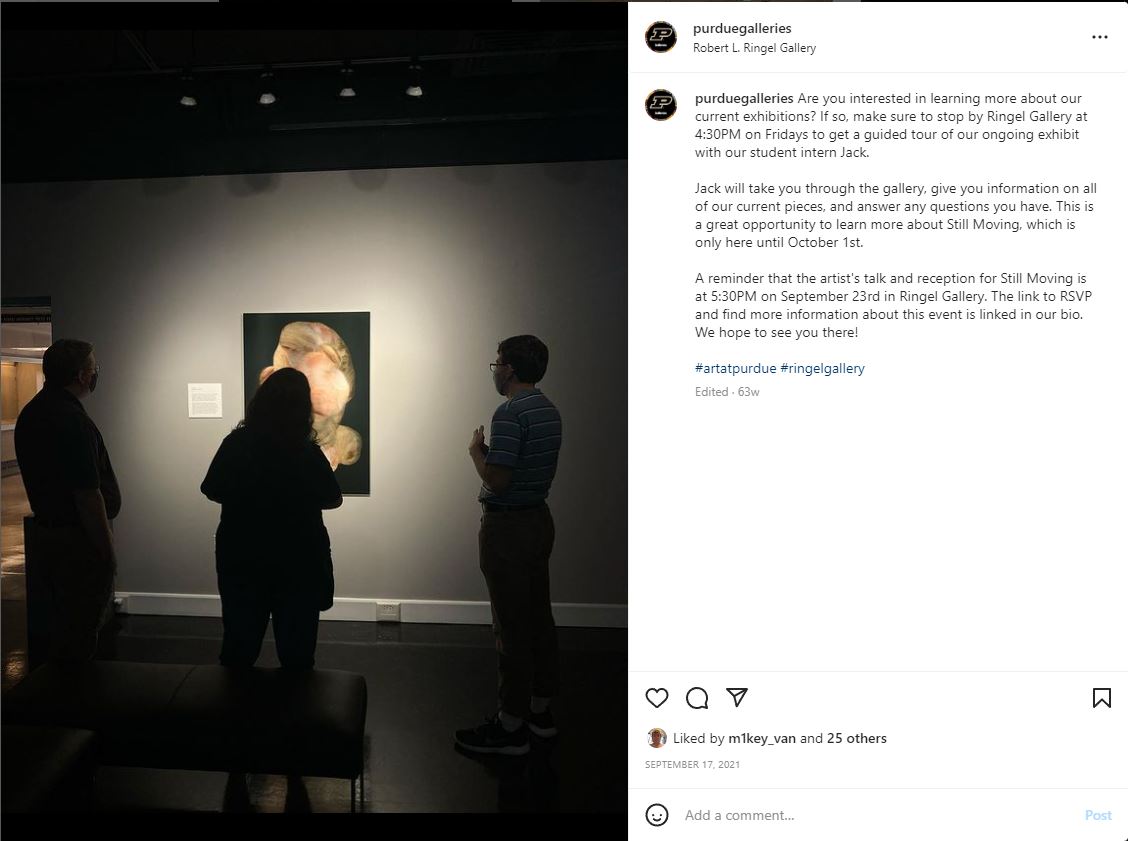
Task: Open comments via the speech bubble icon
Action: [696, 698]
